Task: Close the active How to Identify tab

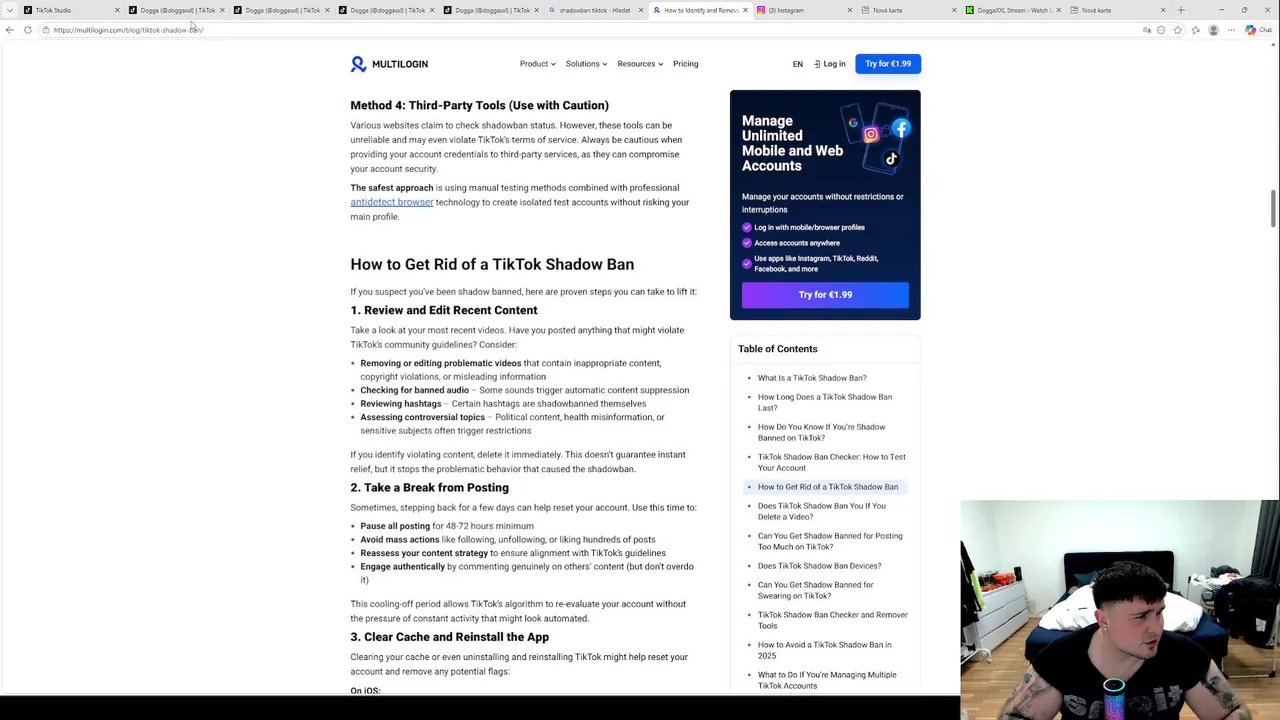Action: tap(745, 10)
